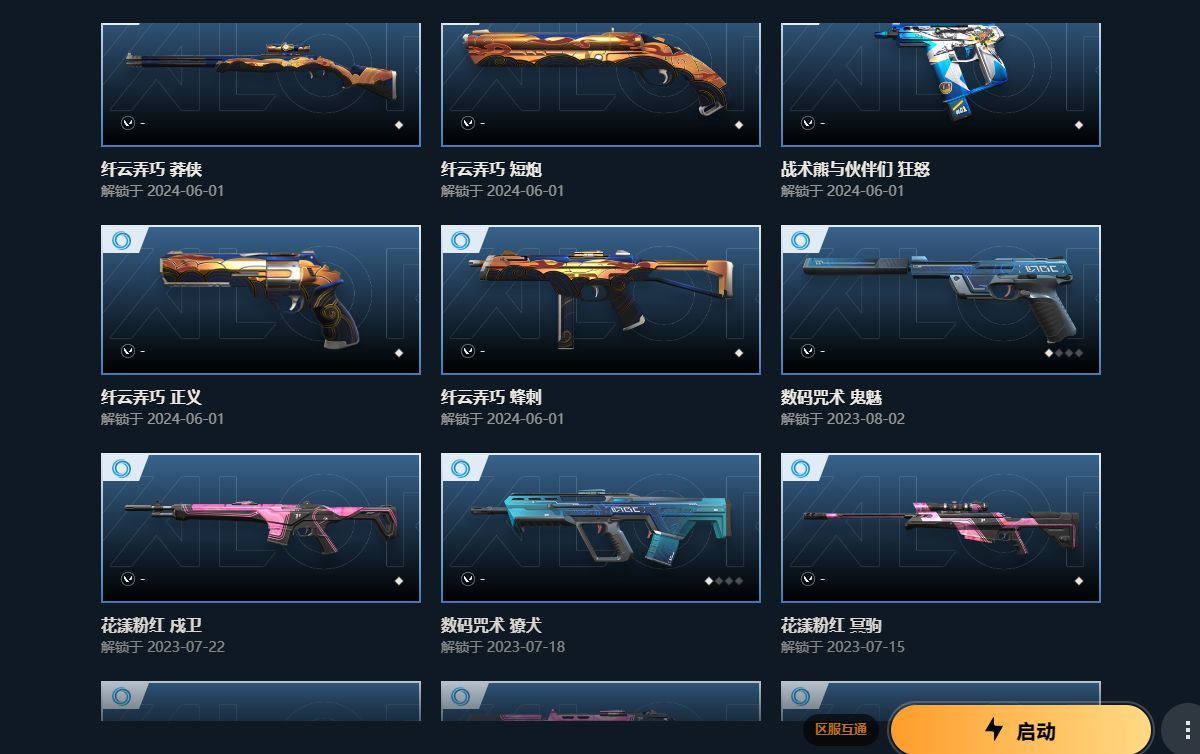Select the 花漾粉红 冥驹 sniper skin
The height and width of the screenshot is (754, 1200).
(941, 528)
